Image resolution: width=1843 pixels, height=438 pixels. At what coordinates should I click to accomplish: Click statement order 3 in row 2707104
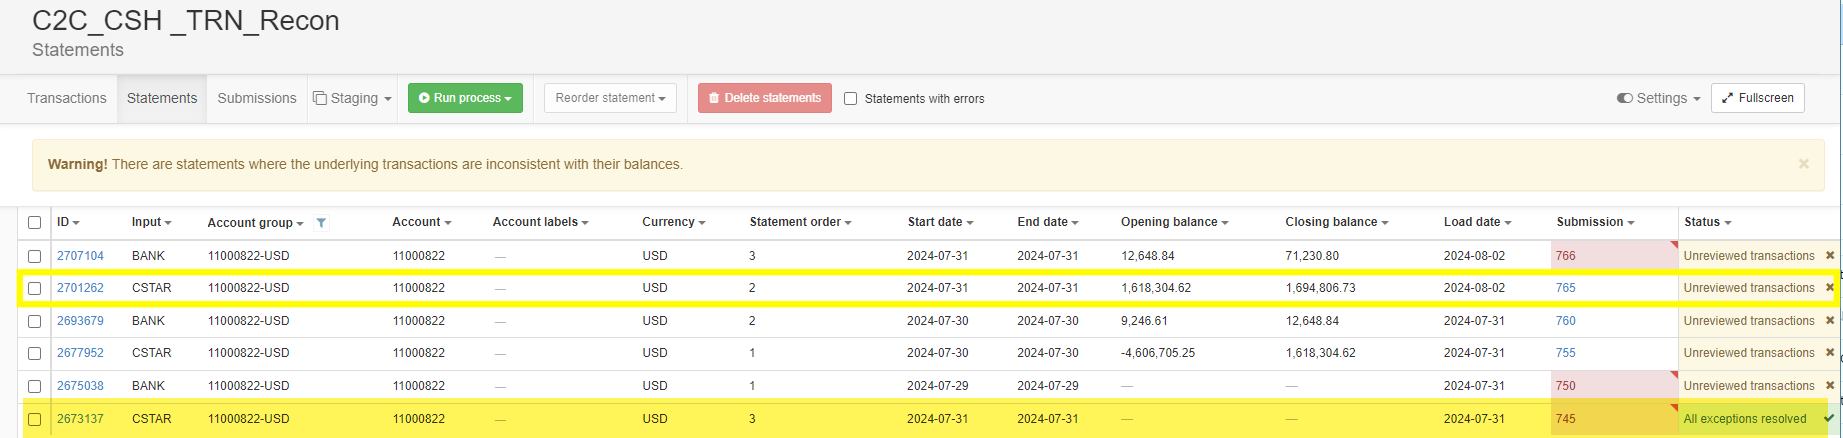click(x=752, y=256)
